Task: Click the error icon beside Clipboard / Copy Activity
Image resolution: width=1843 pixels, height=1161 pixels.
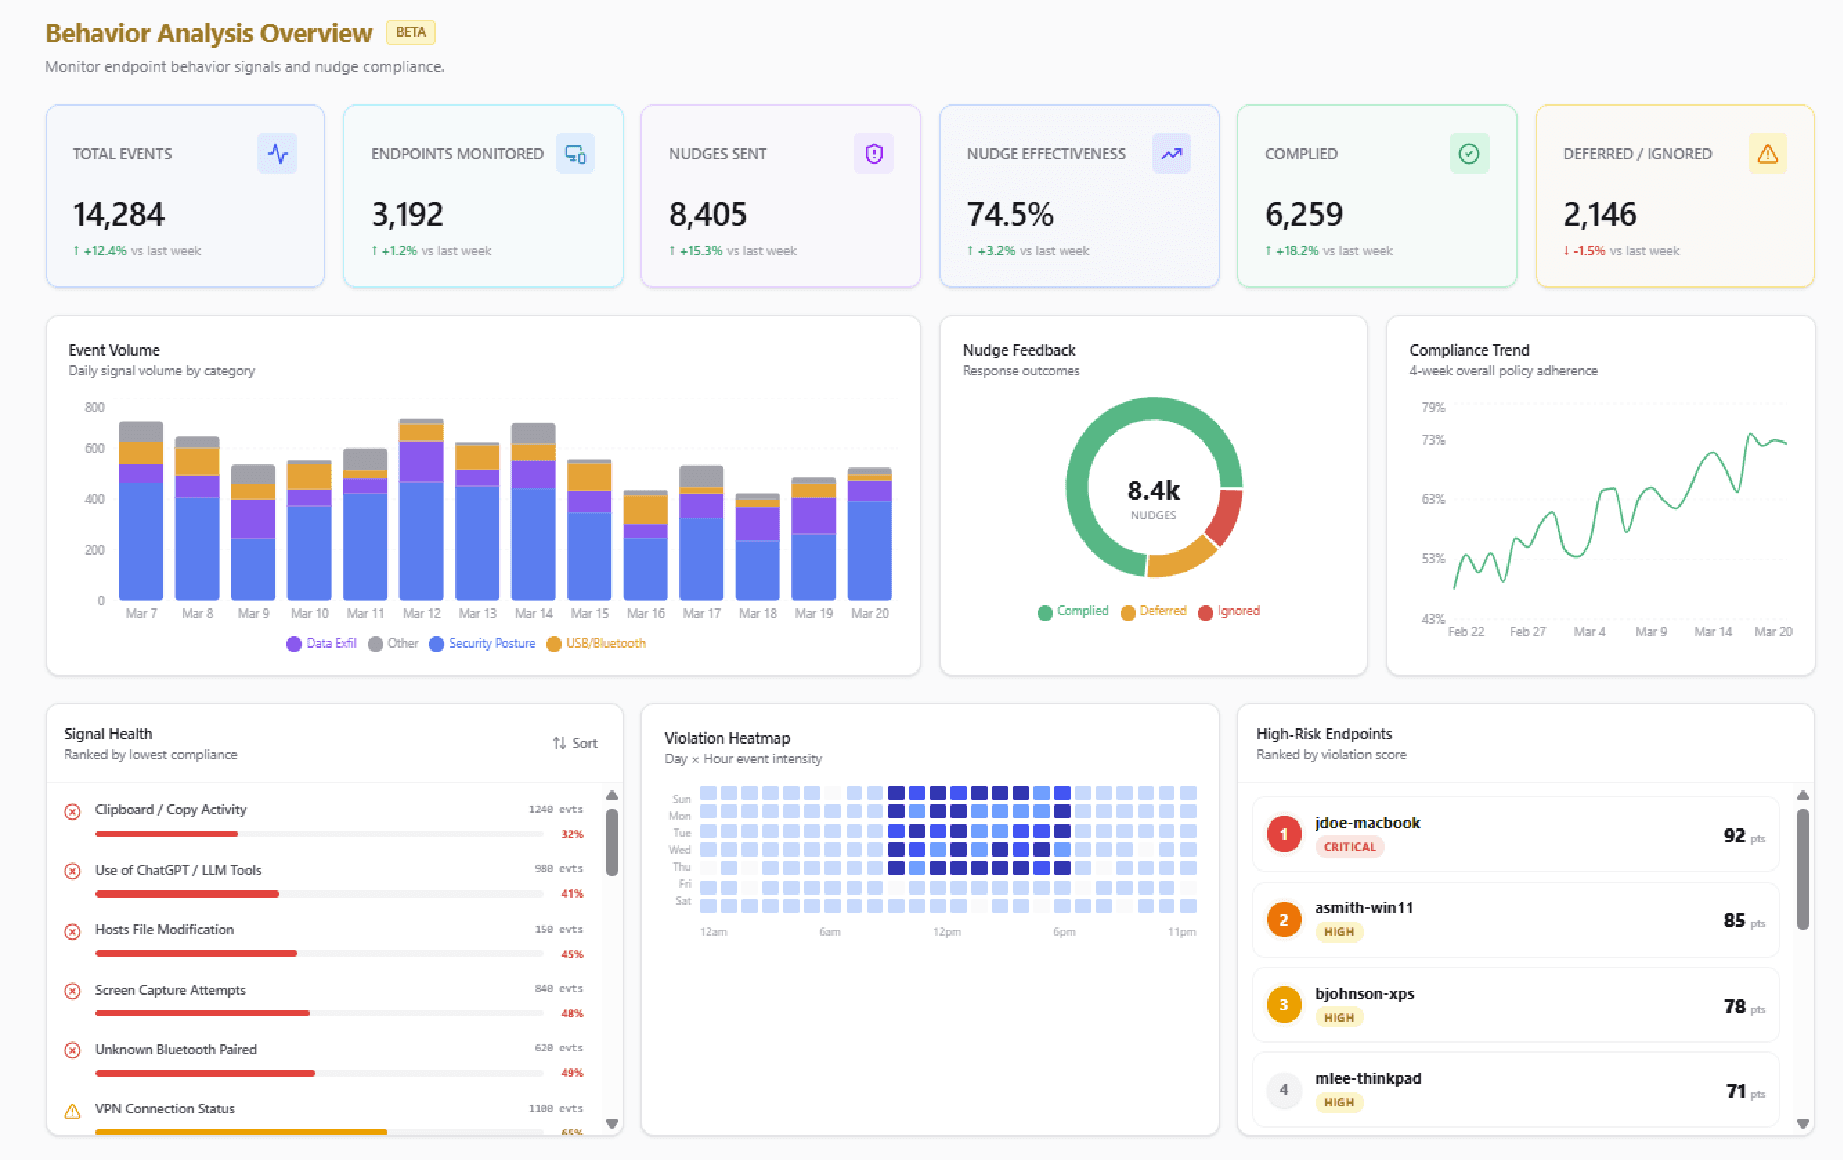Action: click(x=72, y=811)
